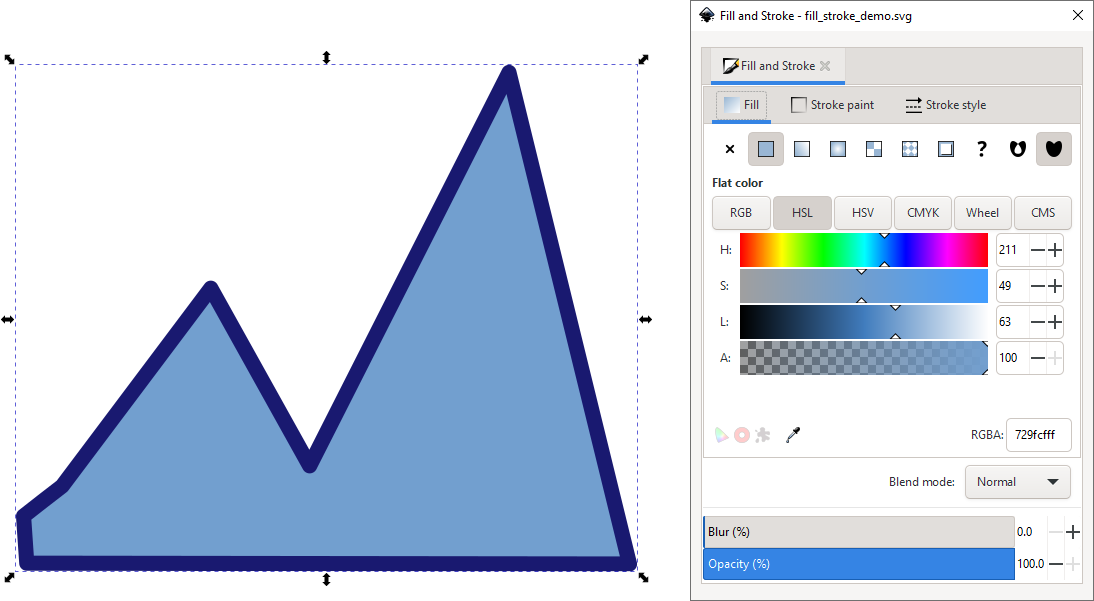1094x601 pixels.
Task: Click the Saturation slider
Action: [x=864, y=286]
